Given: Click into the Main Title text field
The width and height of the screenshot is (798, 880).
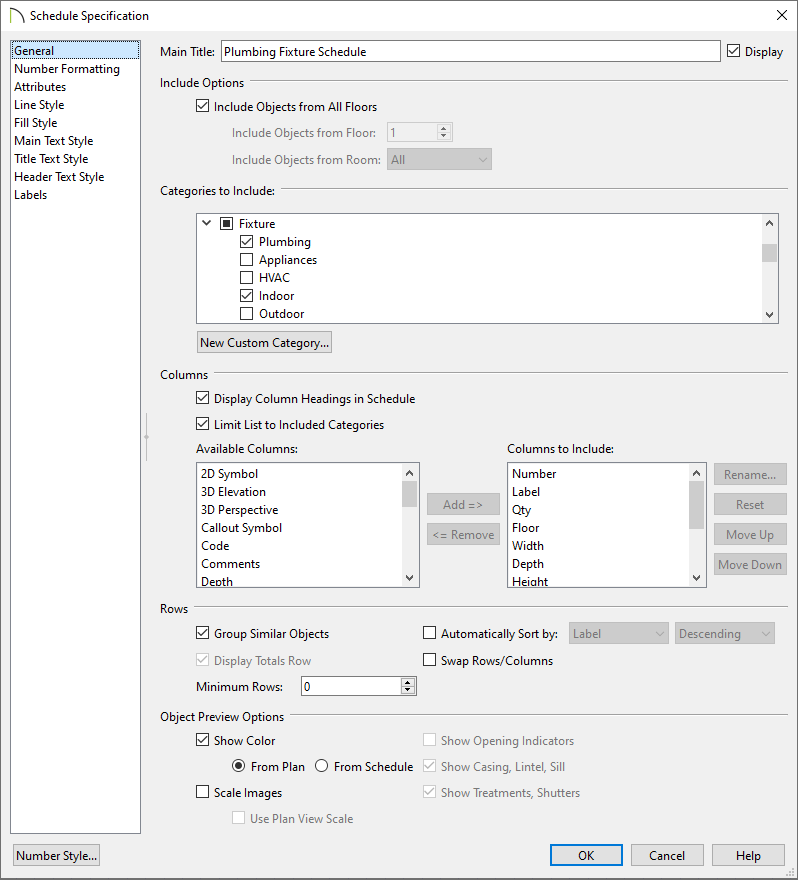Looking at the screenshot, I should tap(470, 52).
